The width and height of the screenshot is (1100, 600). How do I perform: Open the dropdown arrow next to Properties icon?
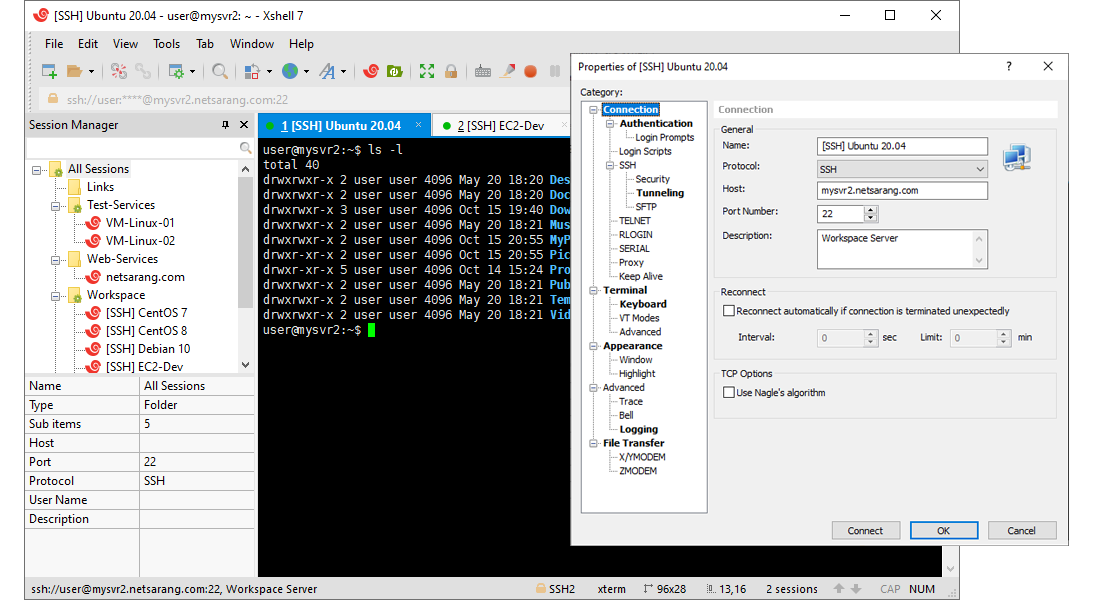(192, 72)
